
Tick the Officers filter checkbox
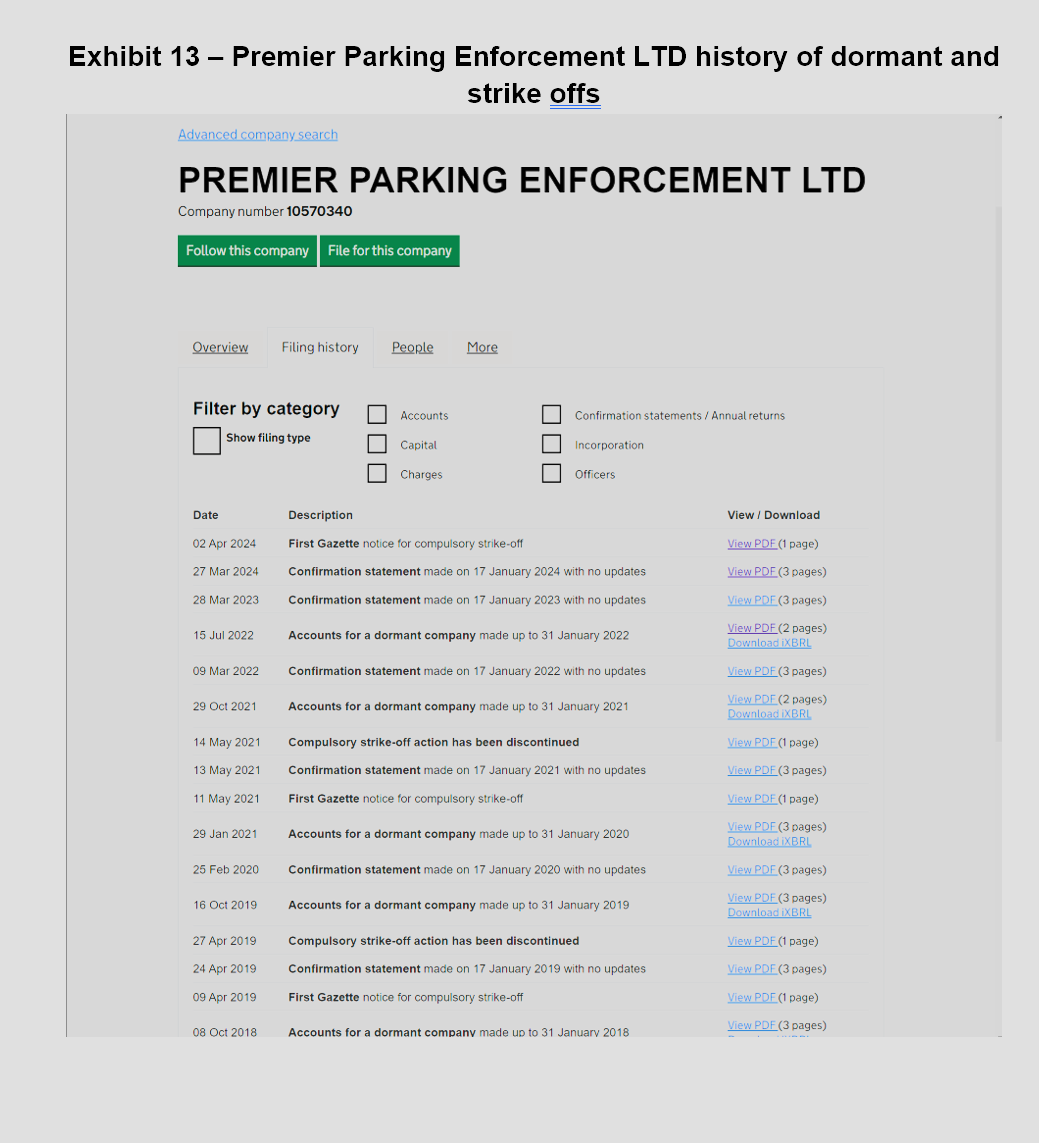[x=551, y=474]
